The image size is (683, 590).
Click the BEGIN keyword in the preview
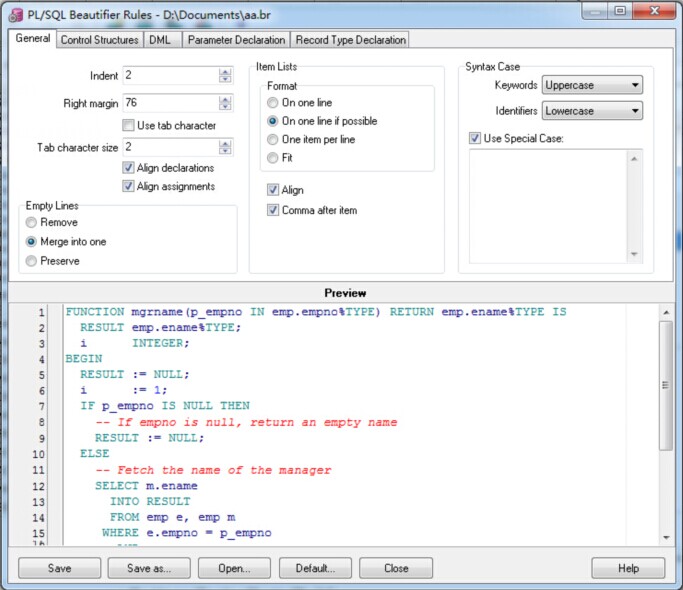(84, 359)
